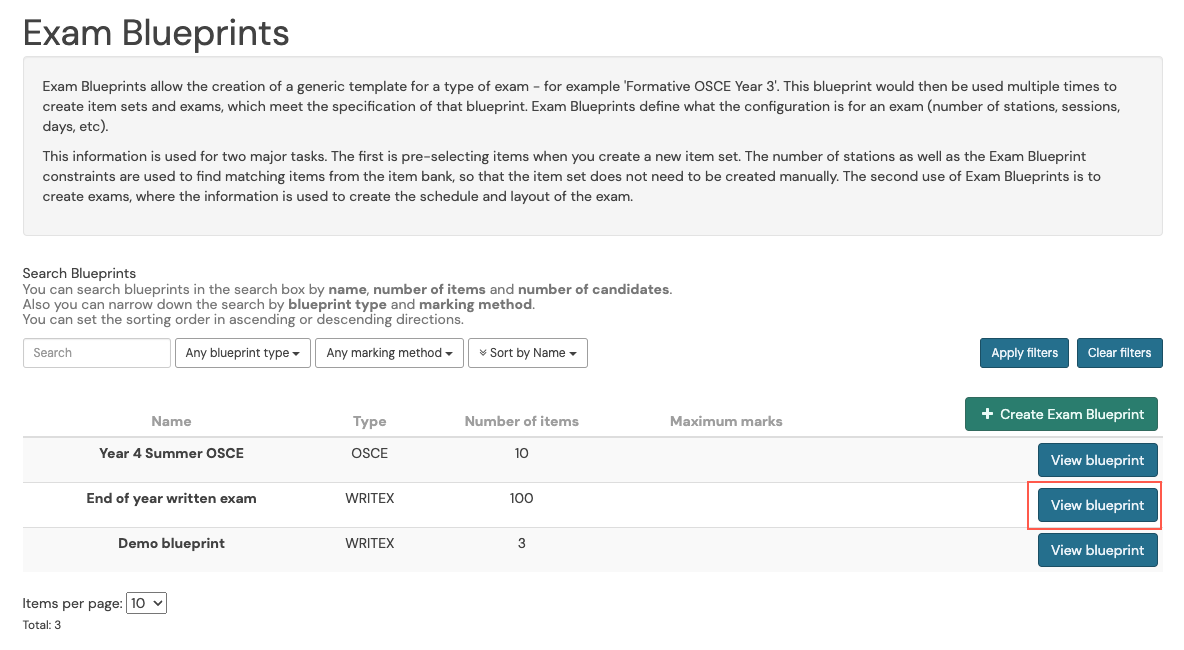View the Year 4 Summer OSCE blueprint
Screen dimensions: 1184x650
[1097, 460]
